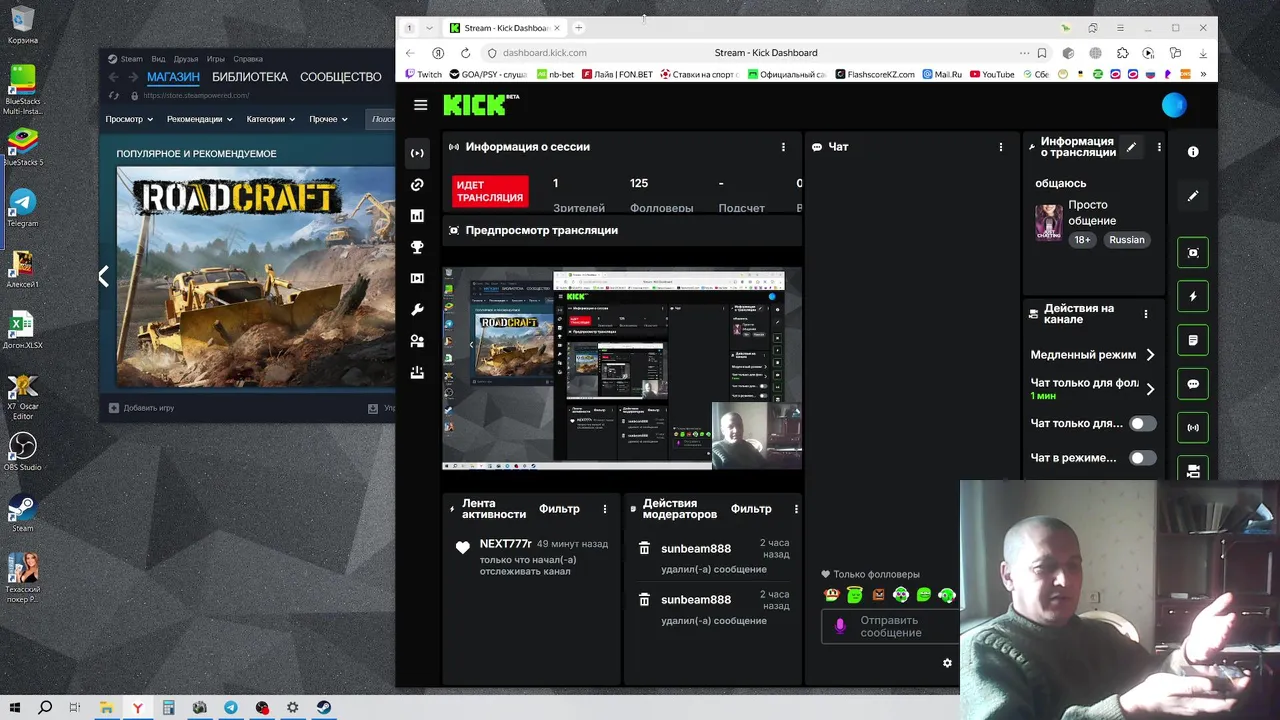Bookmark the page in address bar

1042,53
